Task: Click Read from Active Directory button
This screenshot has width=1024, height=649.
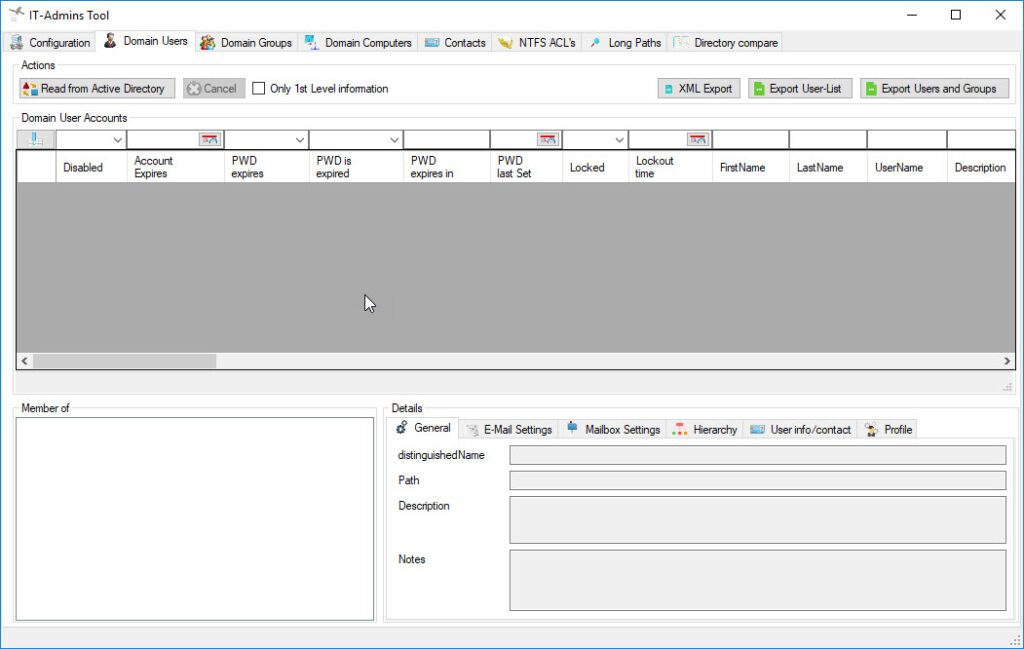Action: pyautogui.click(x=97, y=89)
